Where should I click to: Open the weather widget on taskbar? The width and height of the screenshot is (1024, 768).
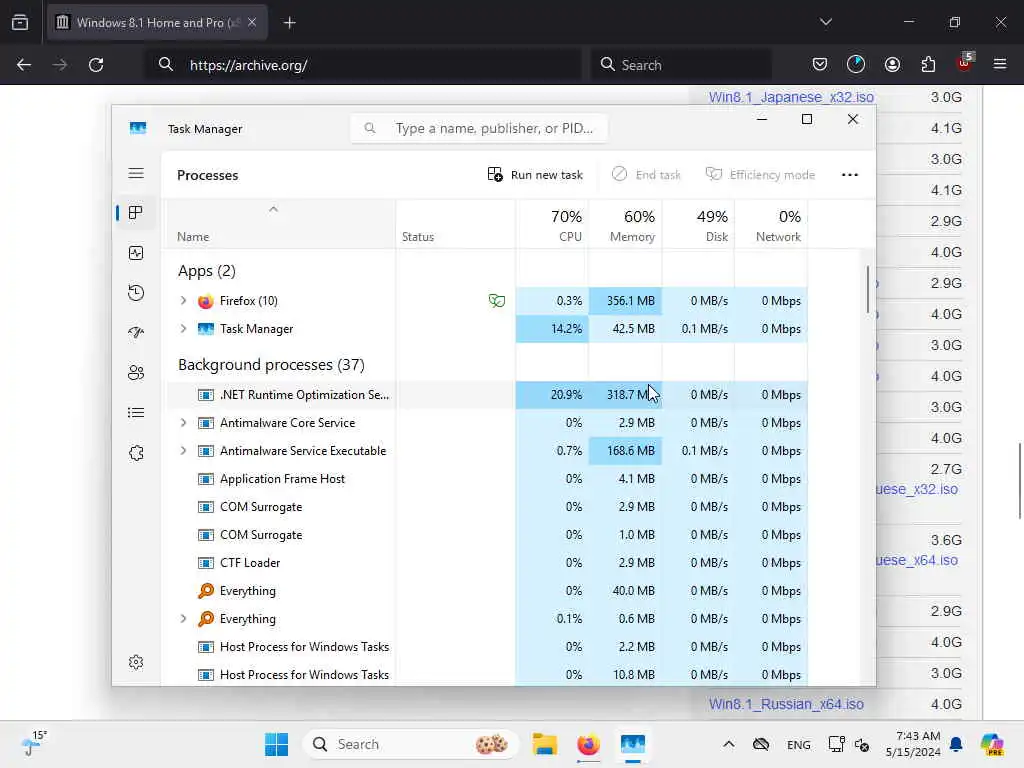tap(33, 743)
